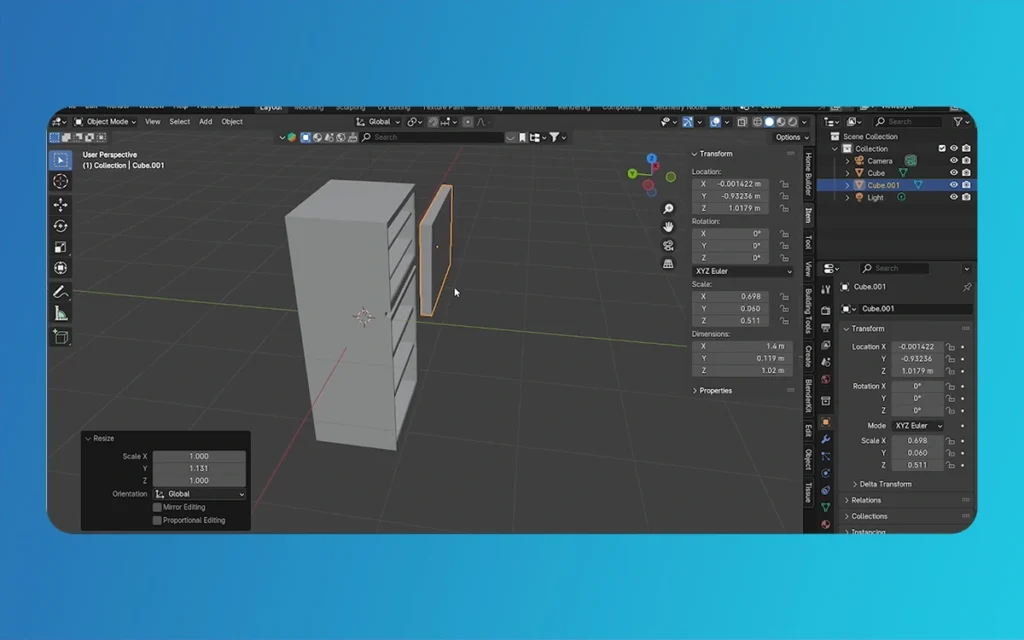Open the Object Mode dropdown
1024x640 pixels.
109,122
